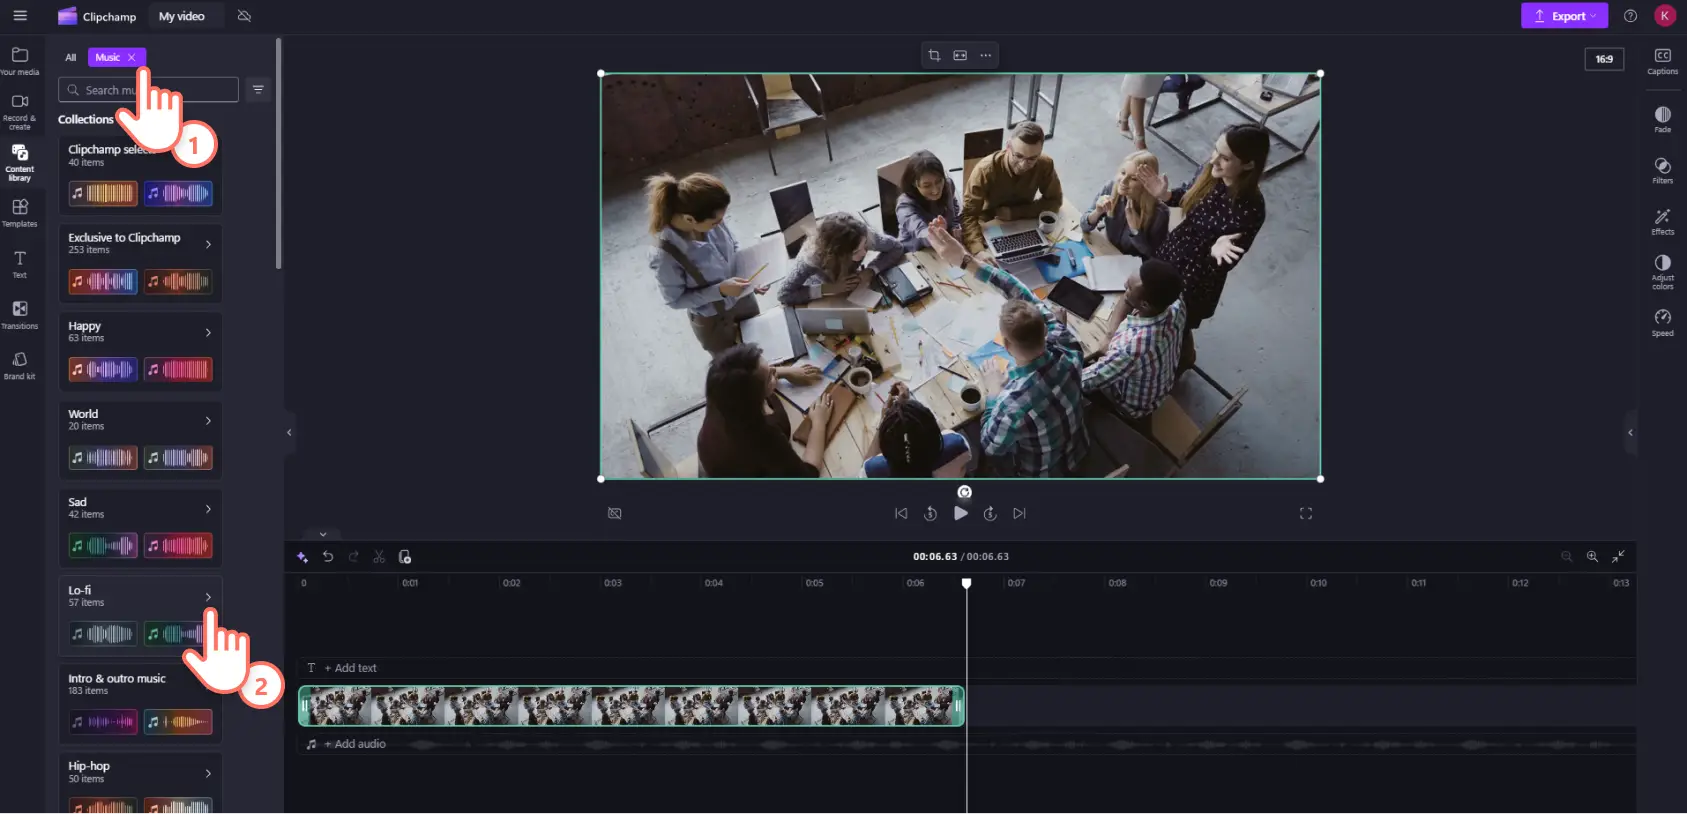This screenshot has height=814, width=1687.
Task: Play the video preview
Action: (x=960, y=513)
